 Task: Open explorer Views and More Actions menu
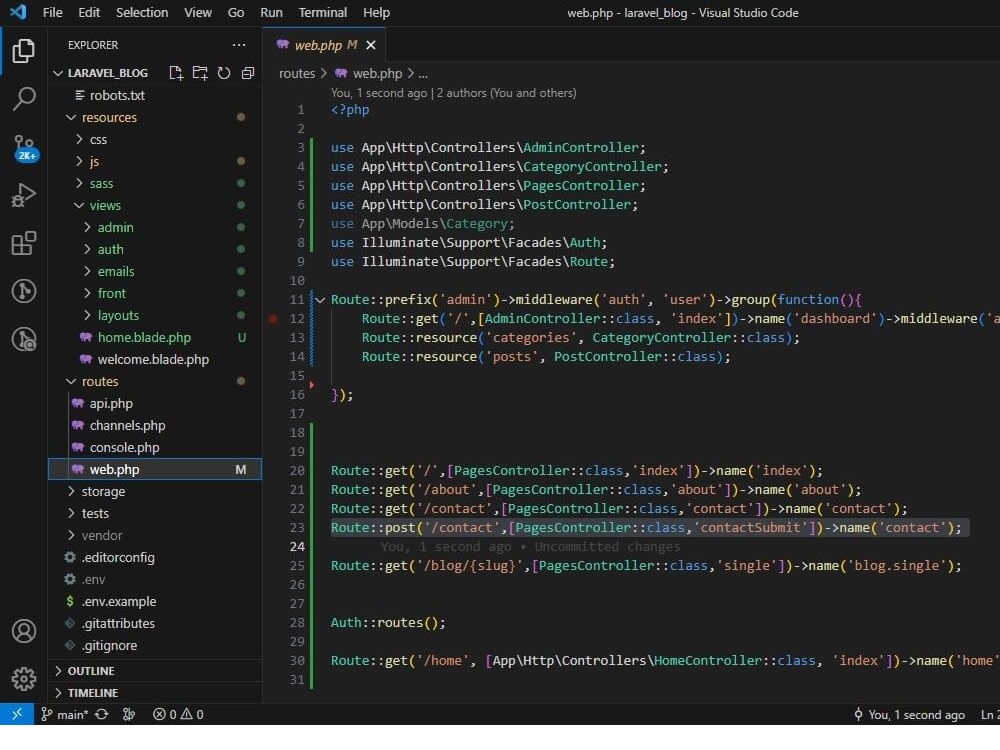[x=239, y=45]
